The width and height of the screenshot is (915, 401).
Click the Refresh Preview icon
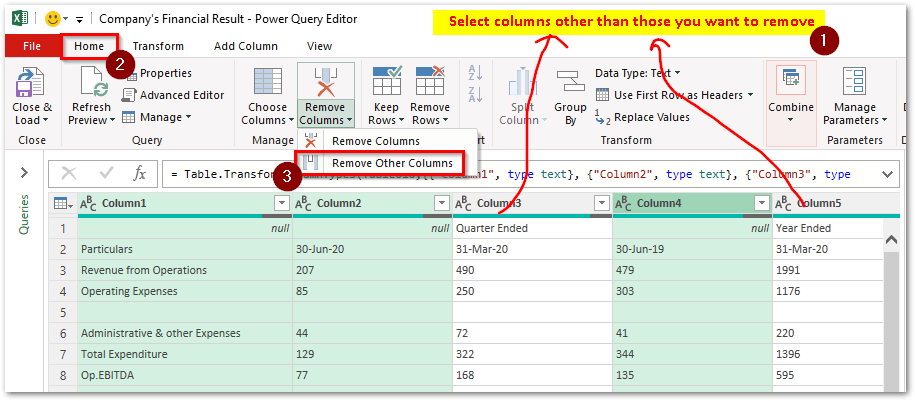pyautogui.click(x=94, y=82)
